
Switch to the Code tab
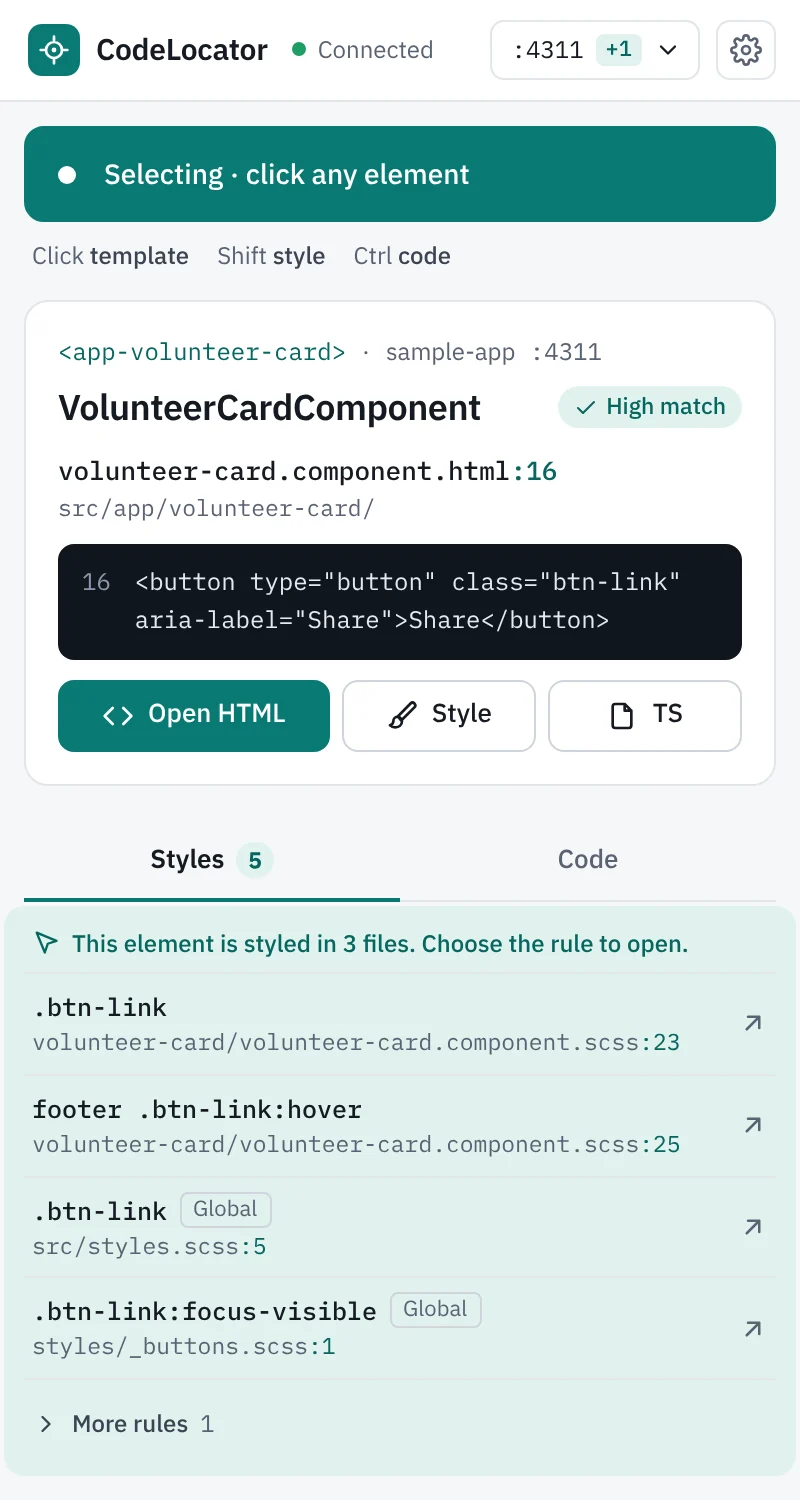click(x=588, y=860)
